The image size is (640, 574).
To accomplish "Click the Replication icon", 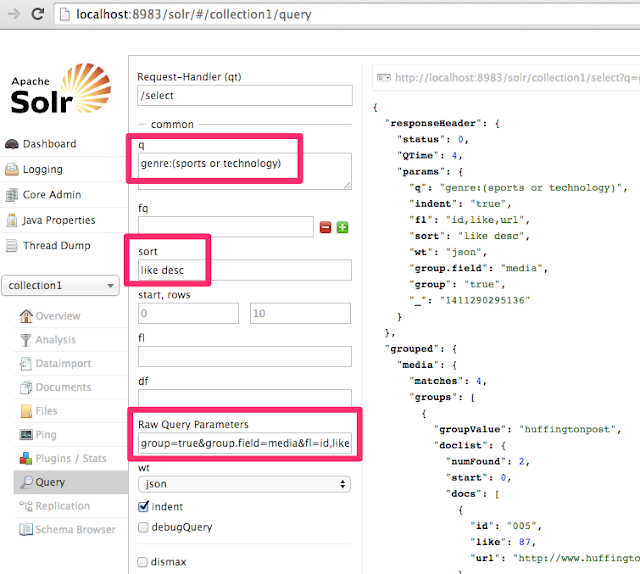I will pos(26,506).
